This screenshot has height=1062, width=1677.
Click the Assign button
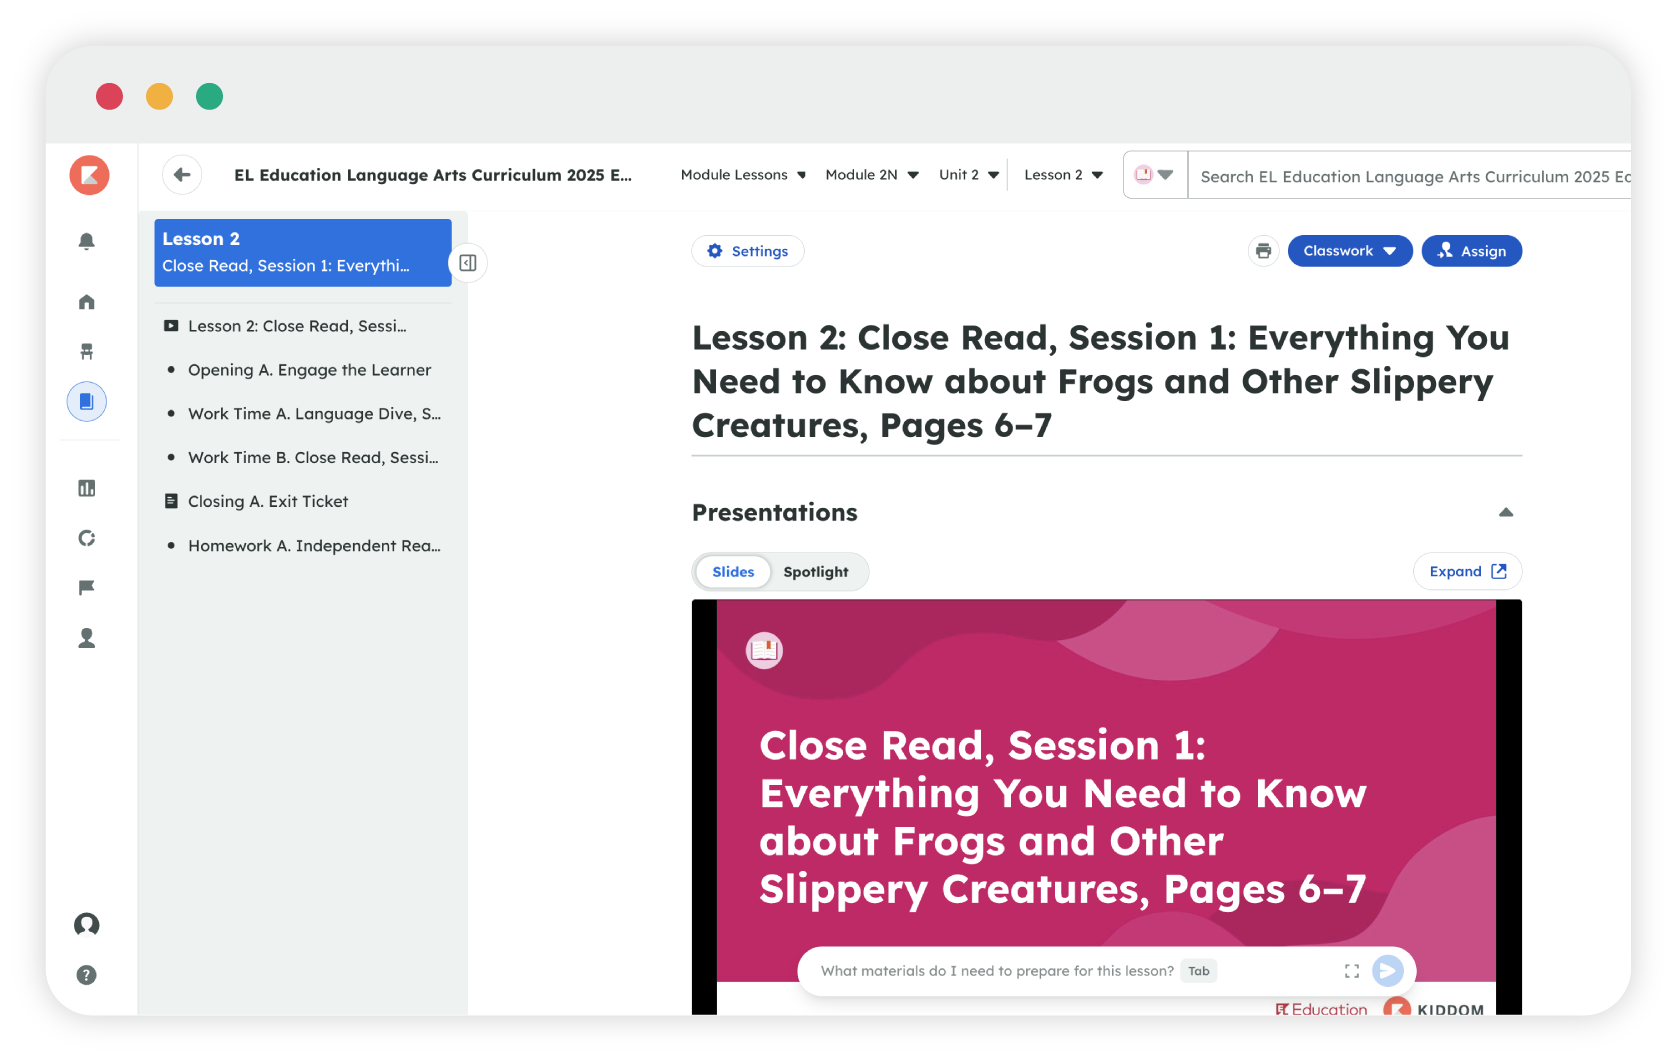click(x=1472, y=251)
